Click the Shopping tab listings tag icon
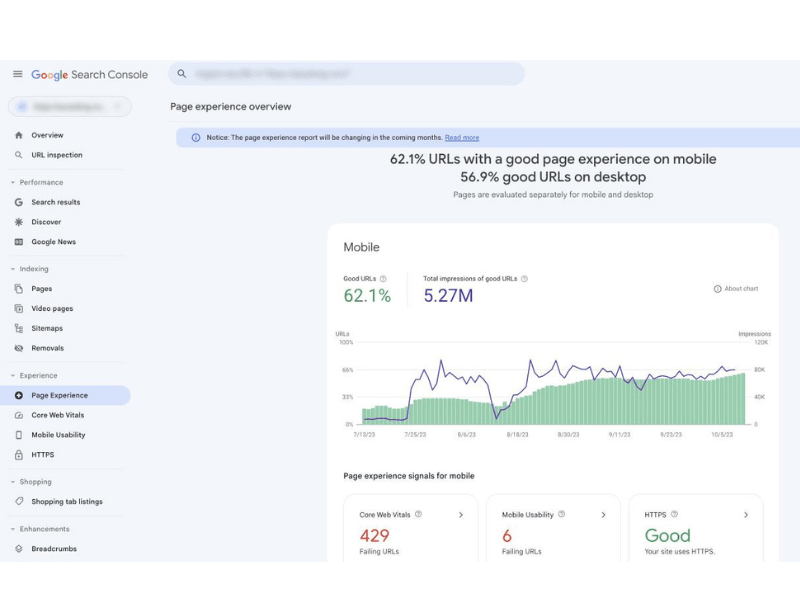The height and width of the screenshot is (600, 800). [x=19, y=502]
